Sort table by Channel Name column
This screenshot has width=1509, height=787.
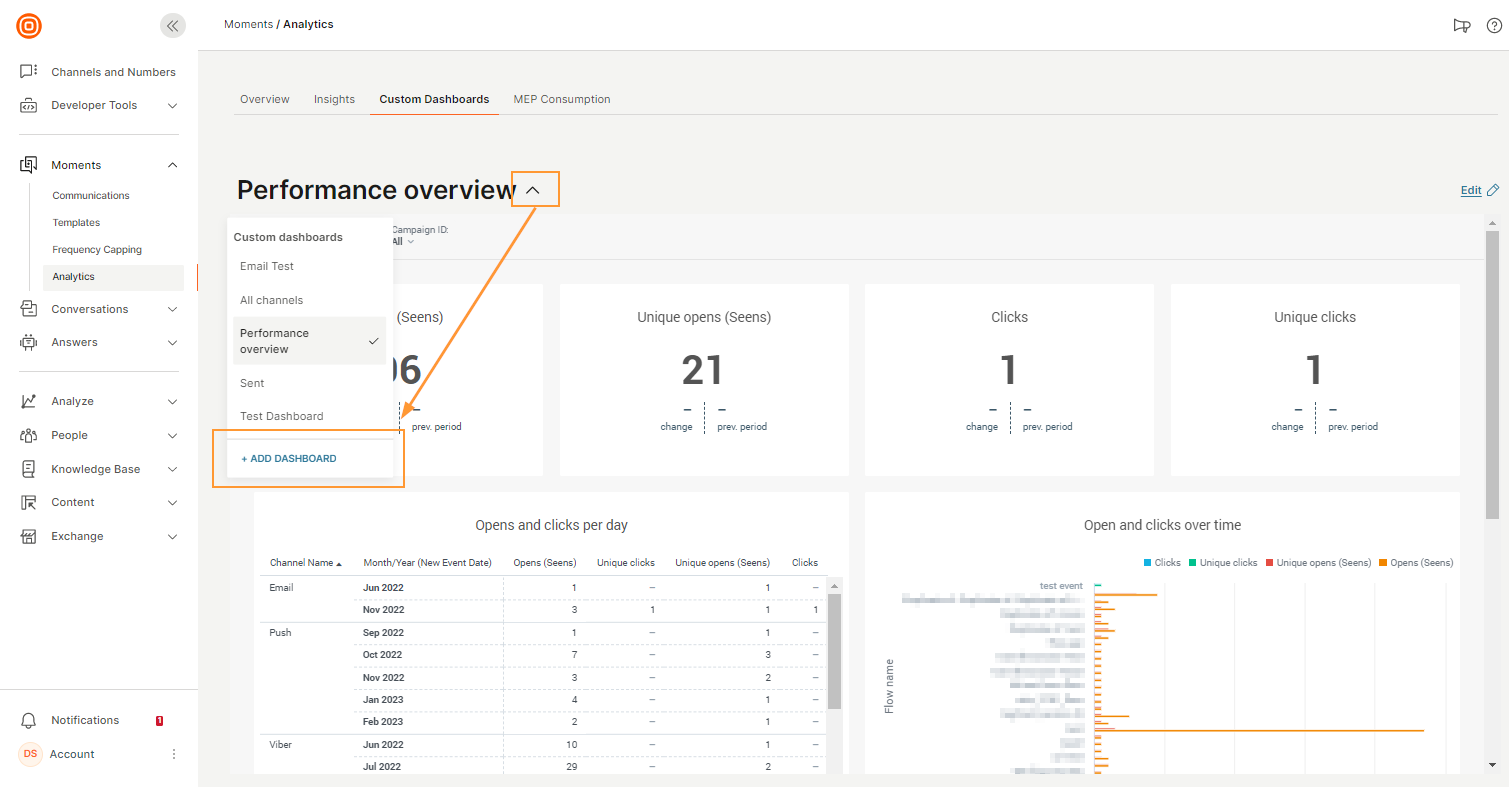click(x=305, y=563)
